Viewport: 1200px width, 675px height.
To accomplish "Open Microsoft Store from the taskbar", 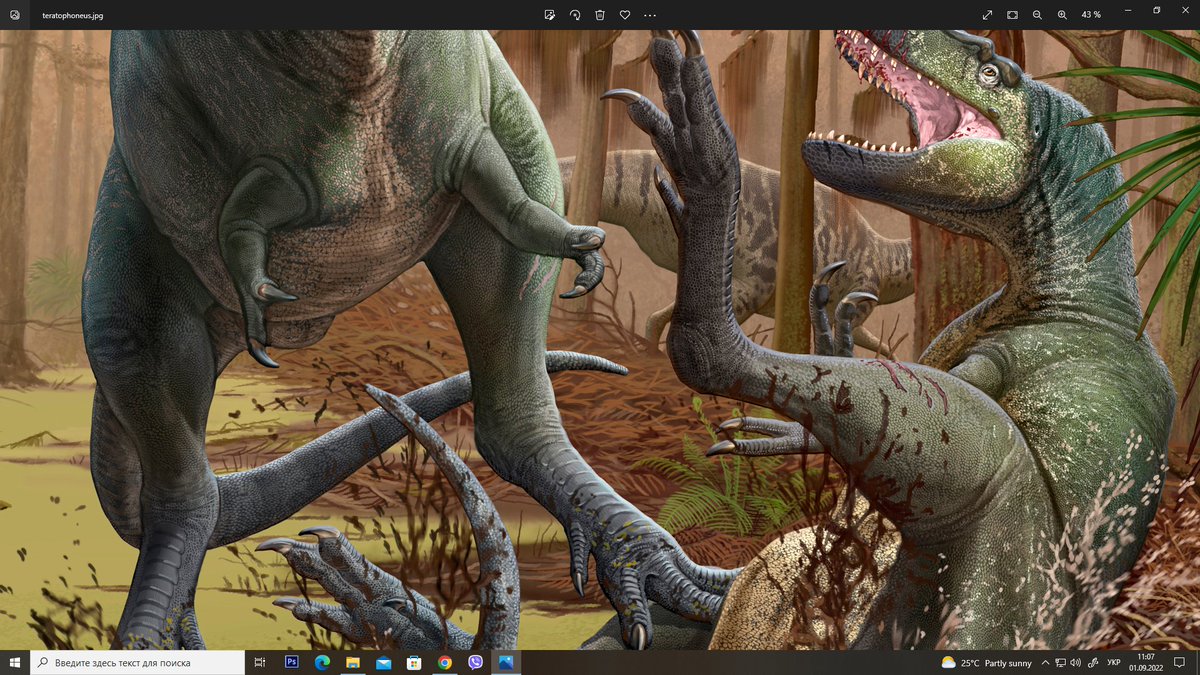I will pyautogui.click(x=414, y=662).
